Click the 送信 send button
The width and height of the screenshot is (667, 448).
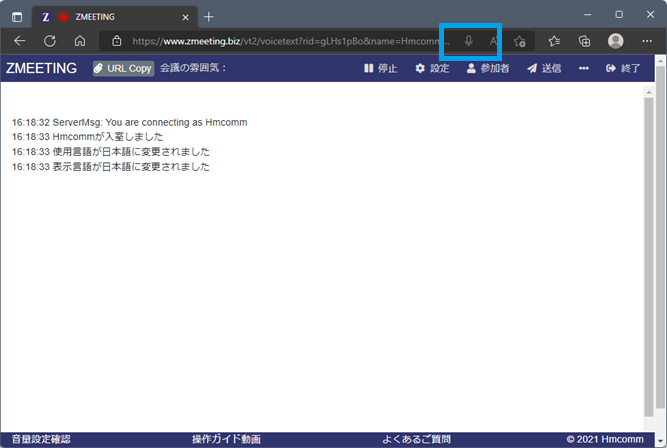(544, 69)
